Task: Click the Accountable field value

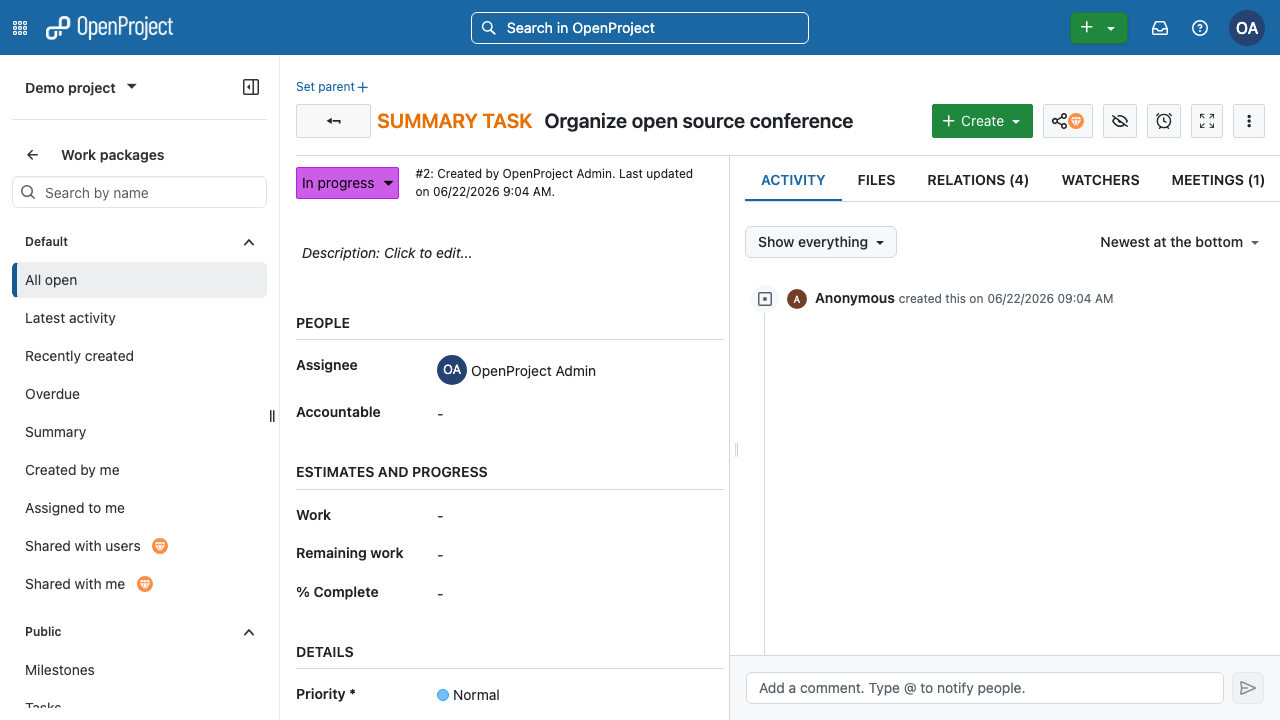Action: [440, 413]
